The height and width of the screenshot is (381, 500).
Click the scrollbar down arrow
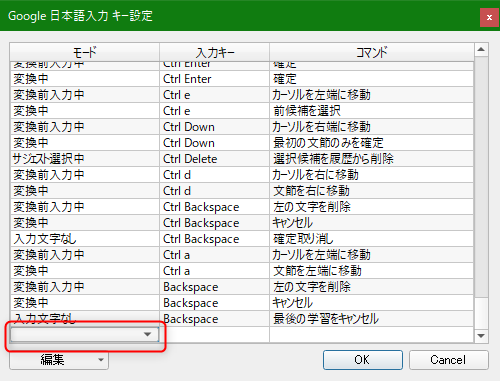click(481, 336)
